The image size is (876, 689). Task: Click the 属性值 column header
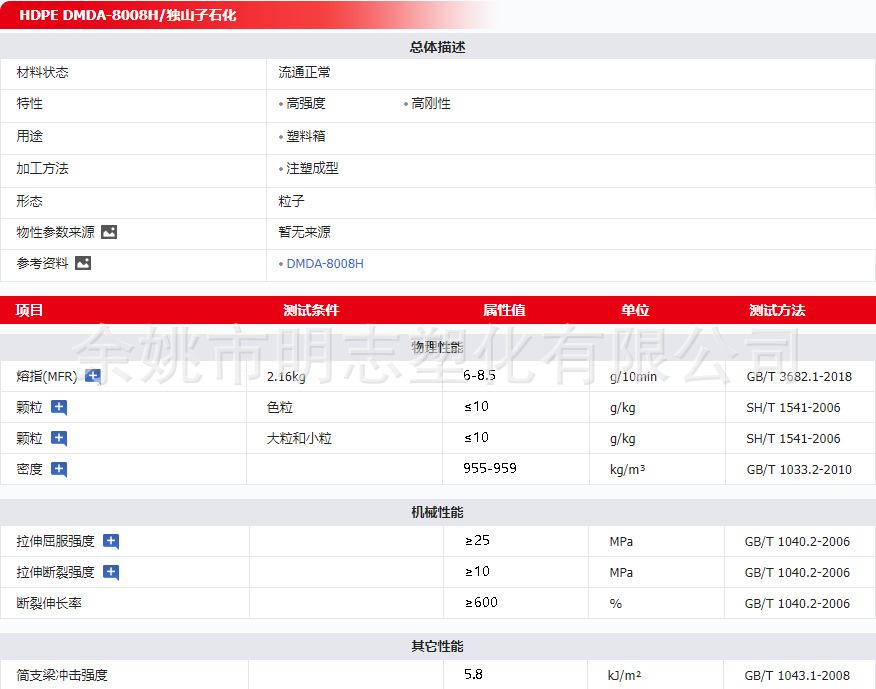click(504, 310)
